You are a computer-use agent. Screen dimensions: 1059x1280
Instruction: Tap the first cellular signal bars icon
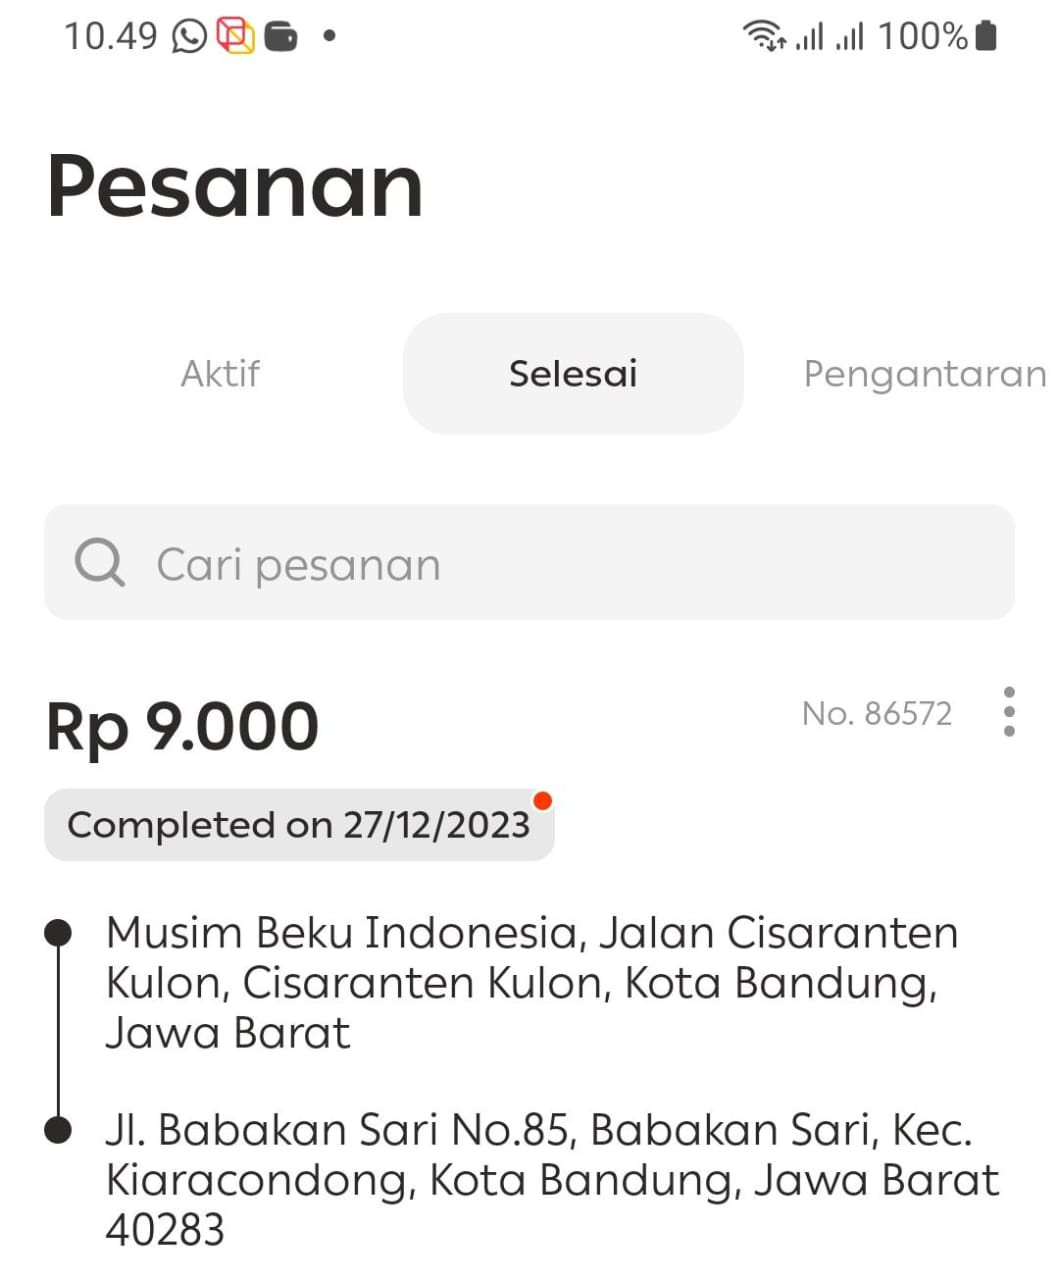[809, 38]
